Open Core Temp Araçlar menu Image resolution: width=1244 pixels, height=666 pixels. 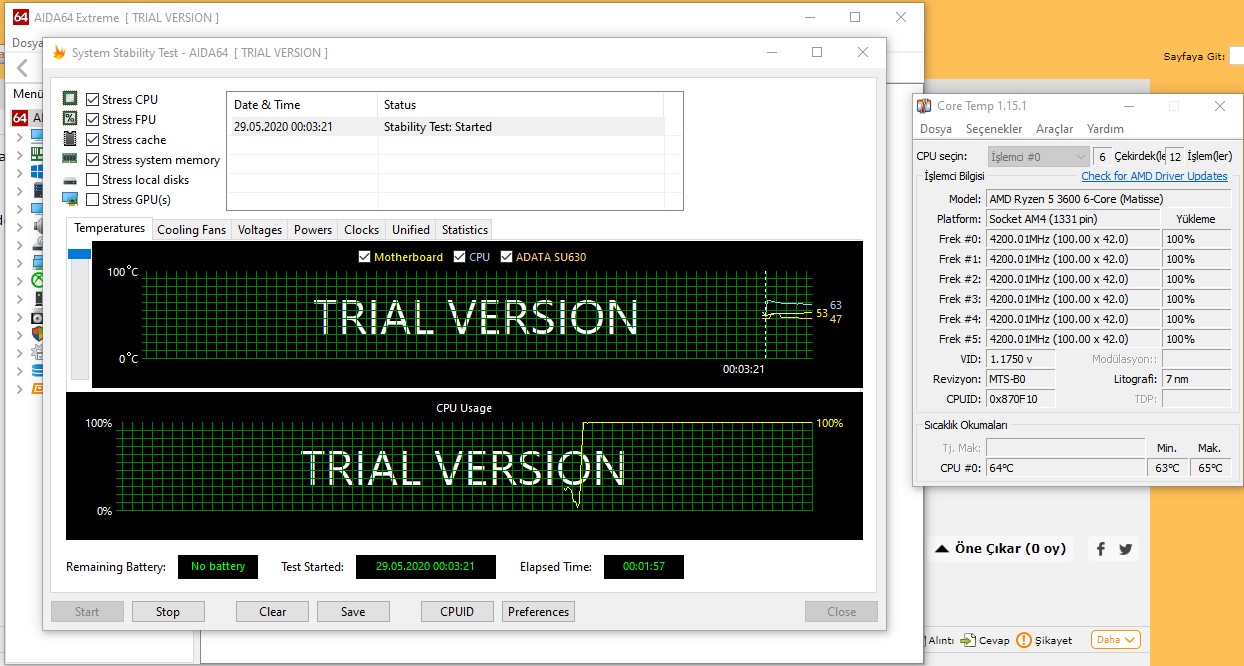tap(1054, 129)
